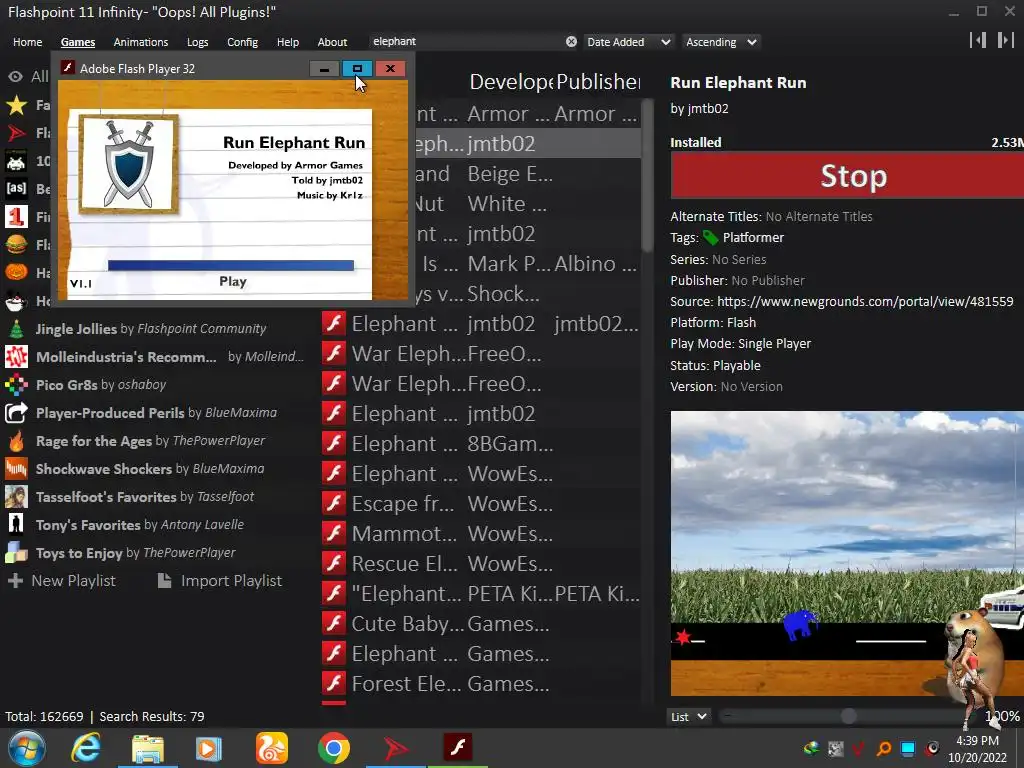Click the New Playlist button

[x=62, y=581]
